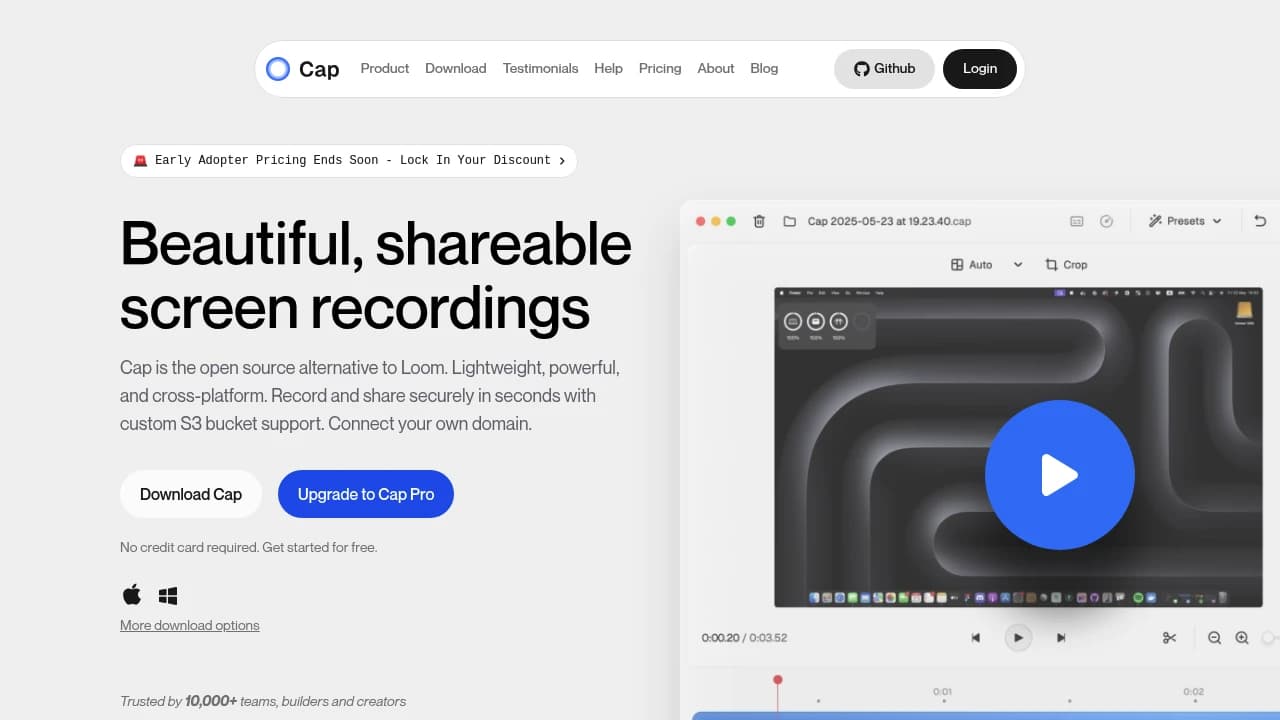Click the Login button

[980, 69]
